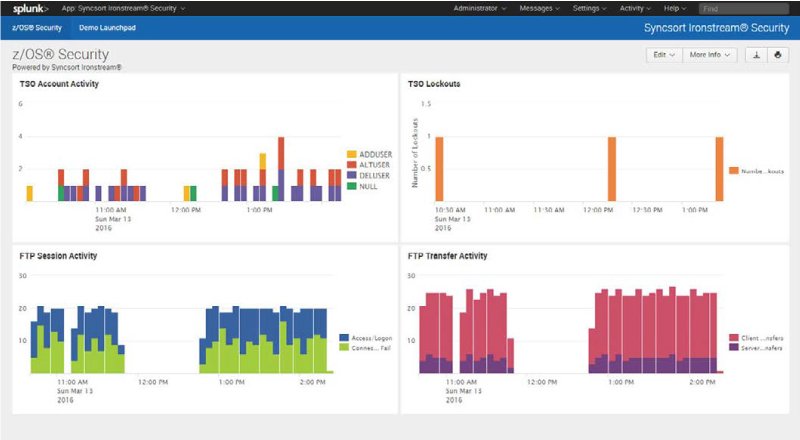Click the z/OS Security page heading
This screenshot has width=800, height=440.
point(61,54)
